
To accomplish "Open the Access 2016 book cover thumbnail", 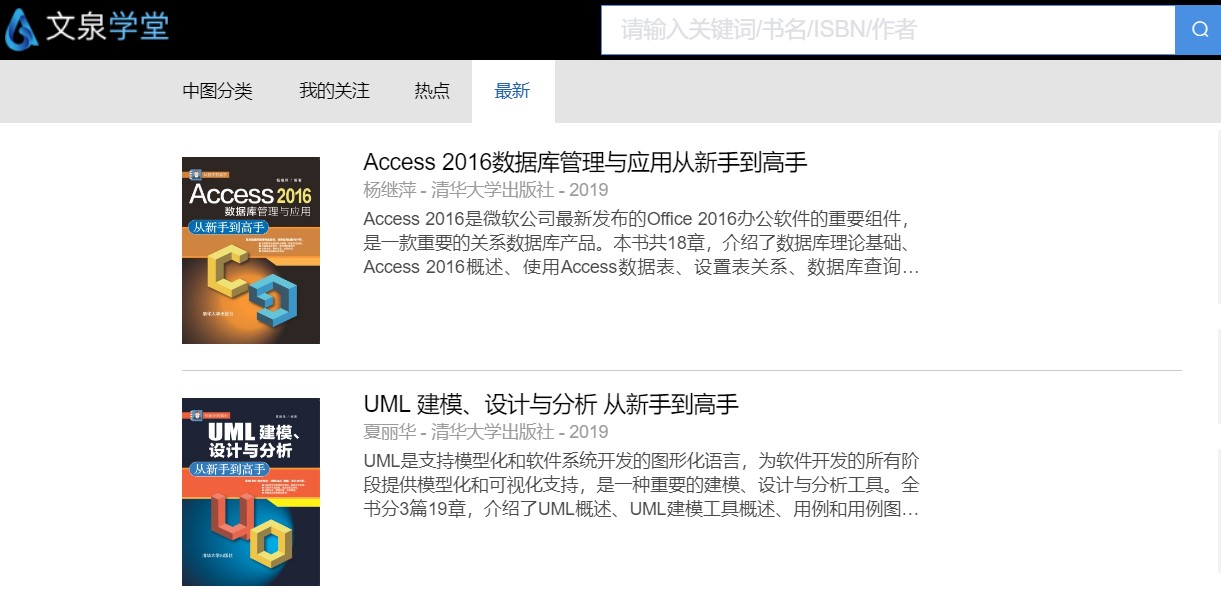I will 251,250.
